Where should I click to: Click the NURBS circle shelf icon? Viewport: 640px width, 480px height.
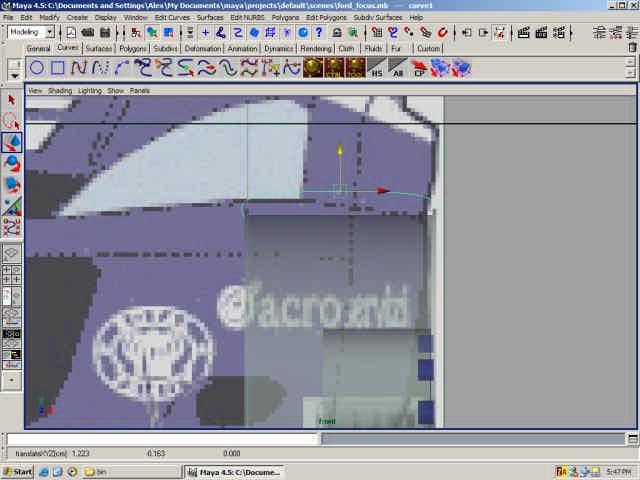click(37, 68)
